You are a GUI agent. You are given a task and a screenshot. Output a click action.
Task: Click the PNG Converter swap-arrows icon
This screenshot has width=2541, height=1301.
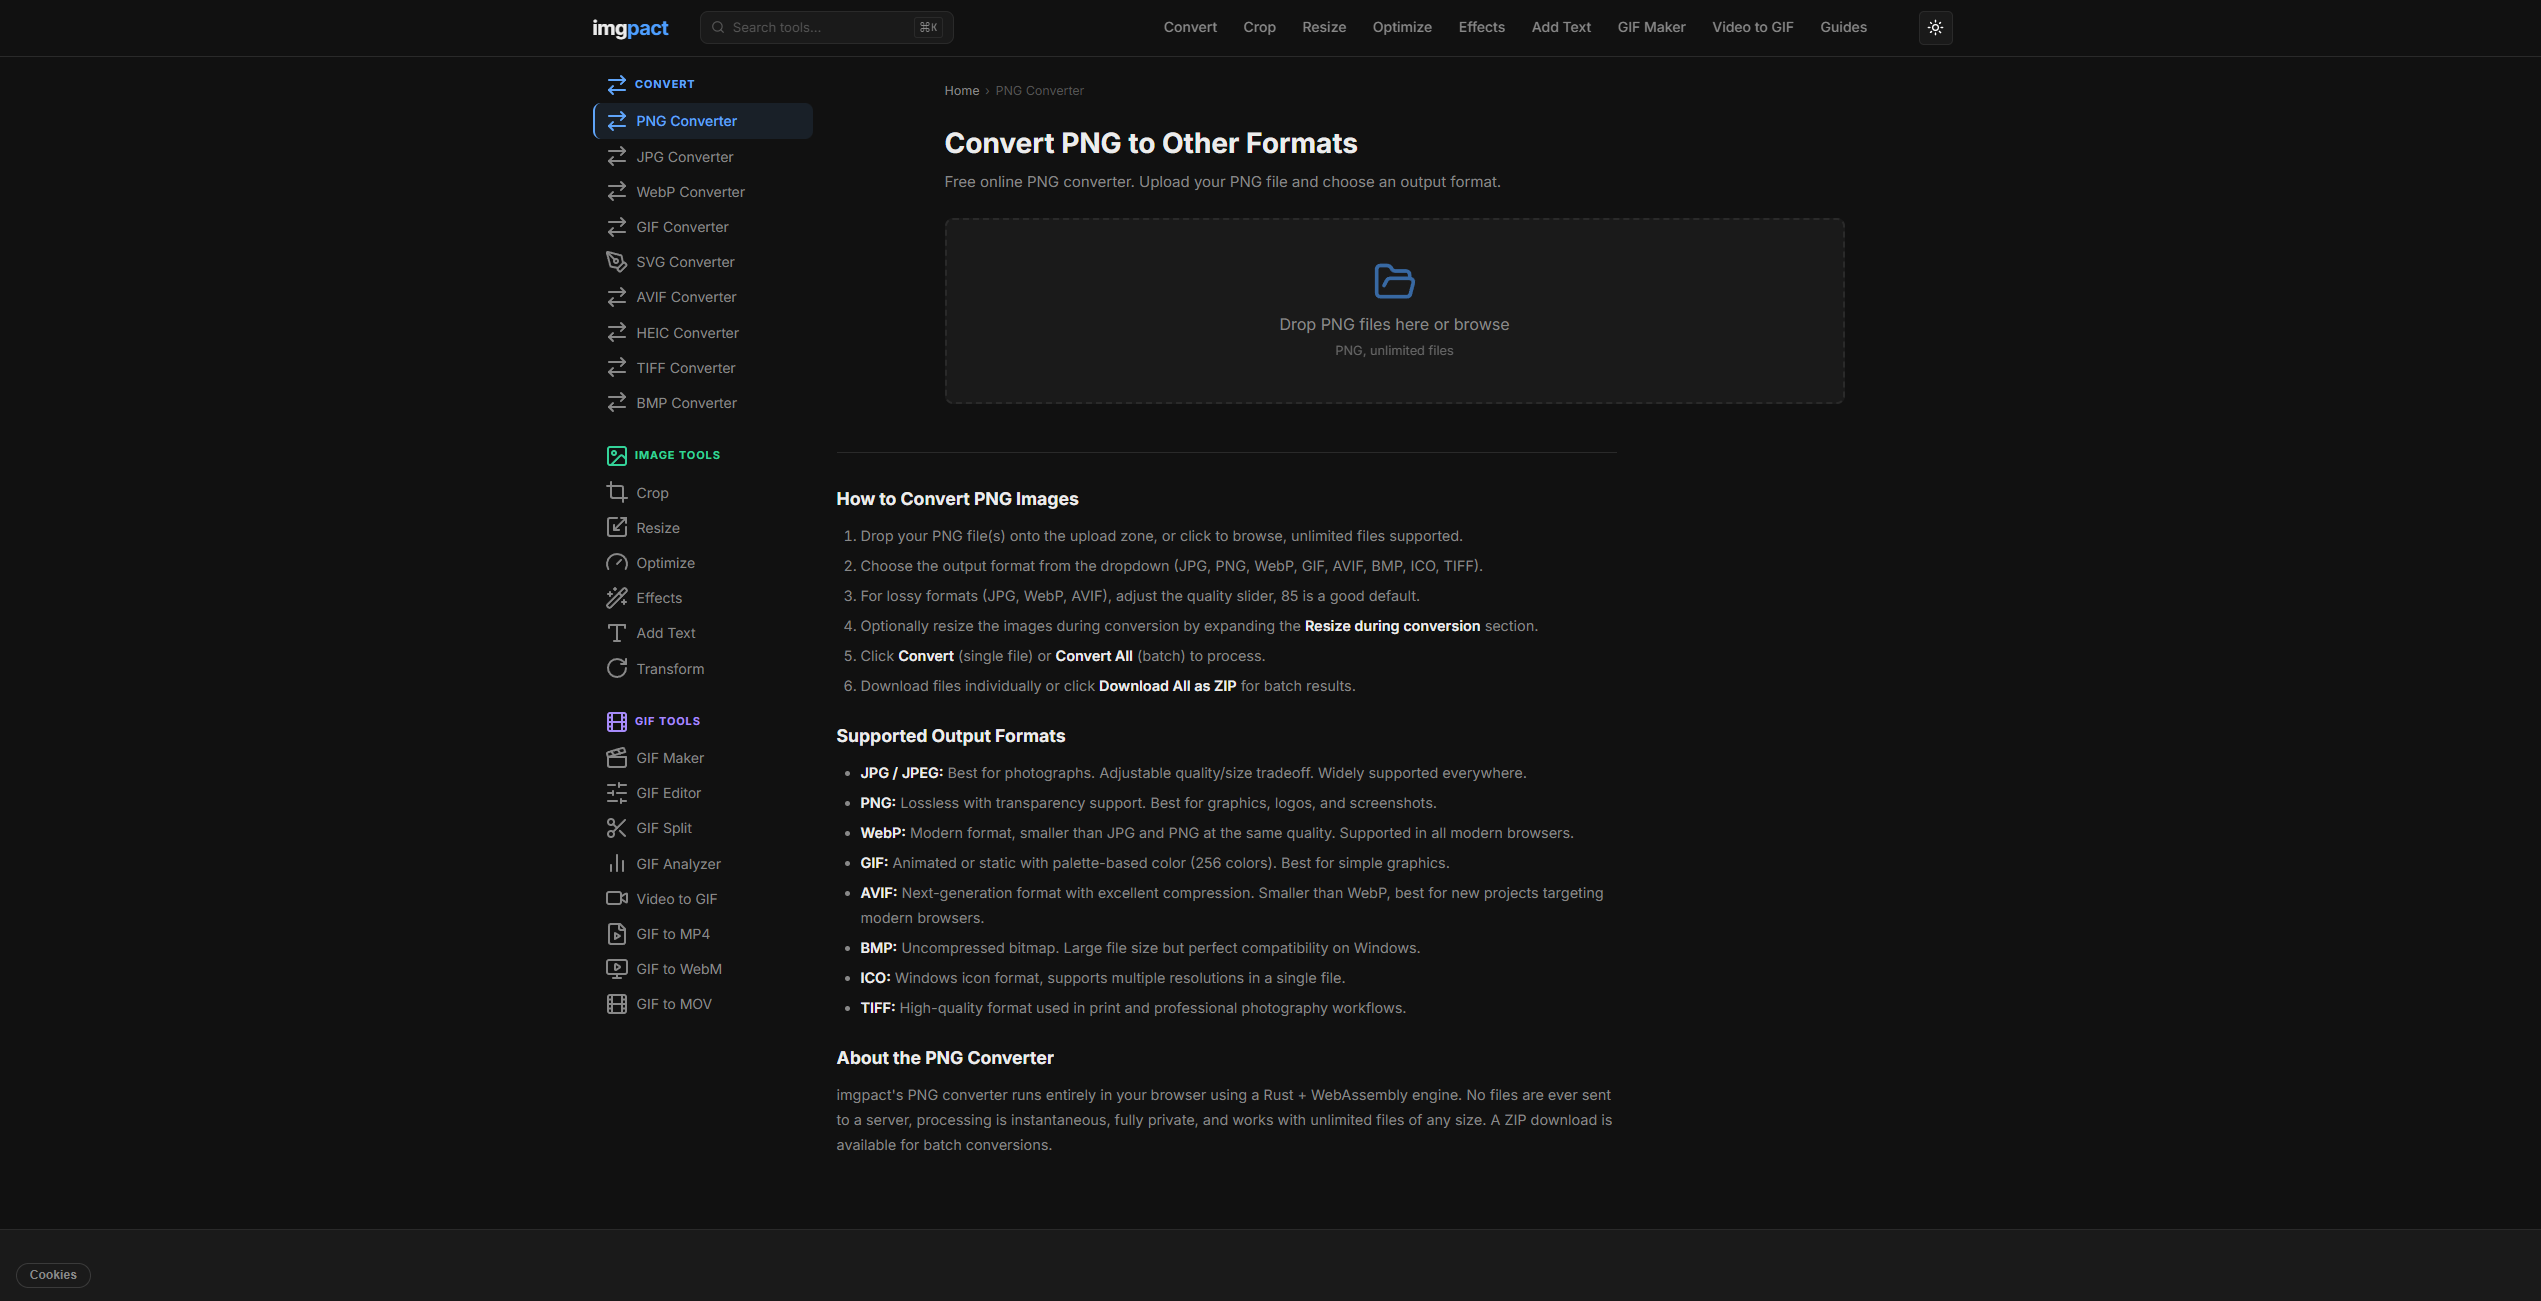pos(617,121)
